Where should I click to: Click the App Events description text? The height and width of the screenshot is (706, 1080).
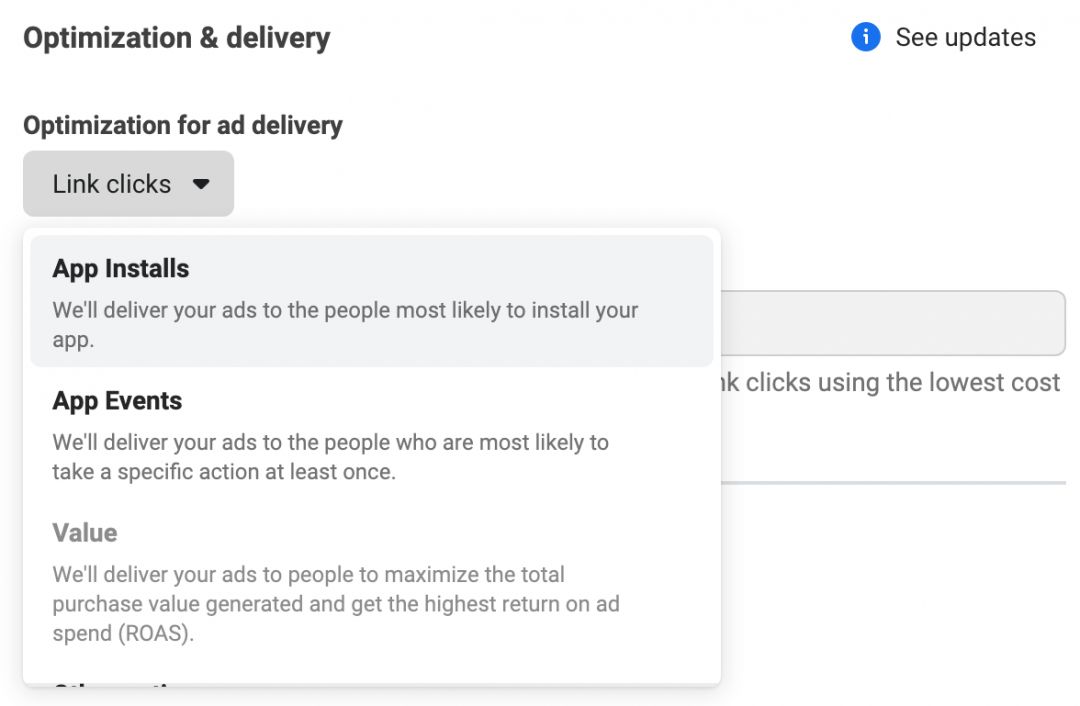pos(330,456)
